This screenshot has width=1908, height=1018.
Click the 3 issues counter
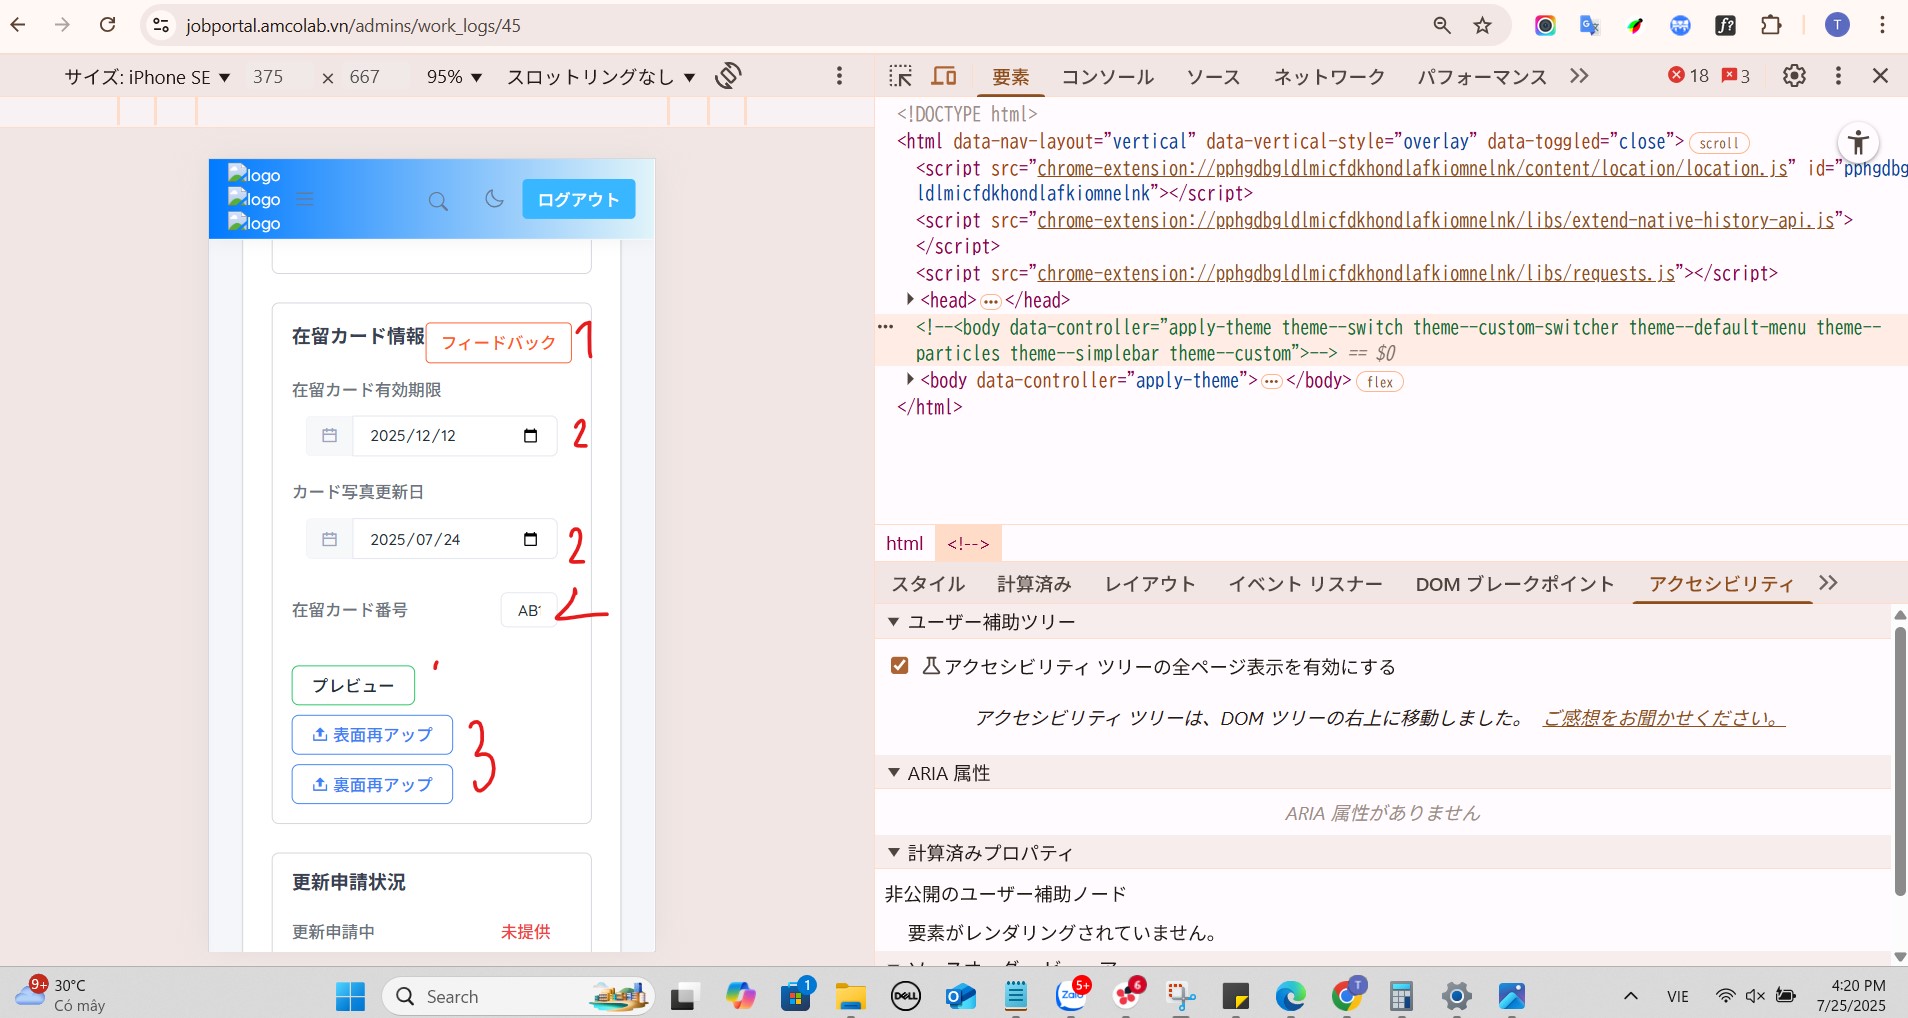coord(1736,76)
